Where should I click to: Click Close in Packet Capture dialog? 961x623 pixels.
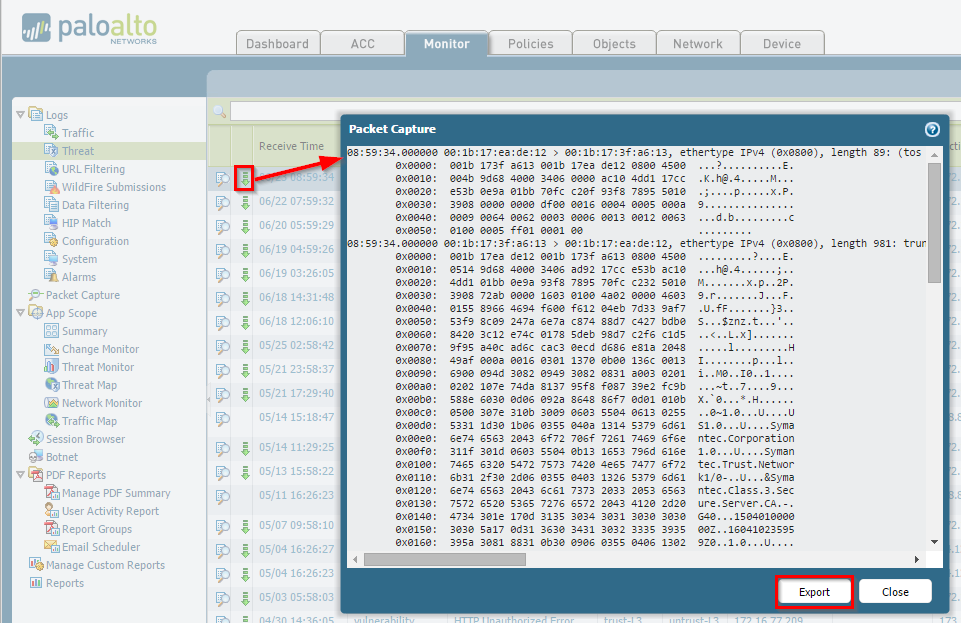tap(895, 592)
